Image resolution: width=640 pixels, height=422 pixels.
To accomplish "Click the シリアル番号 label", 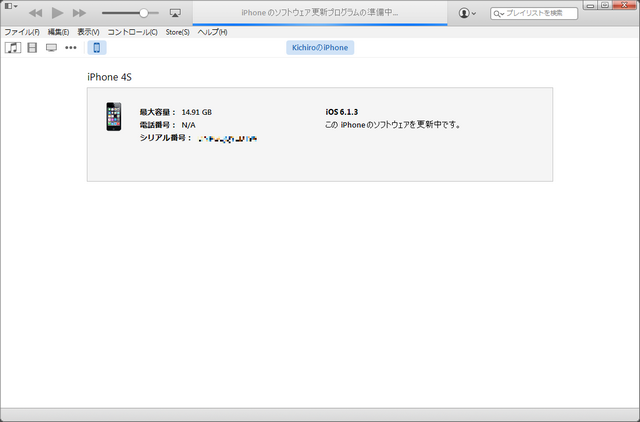I will [165, 138].
